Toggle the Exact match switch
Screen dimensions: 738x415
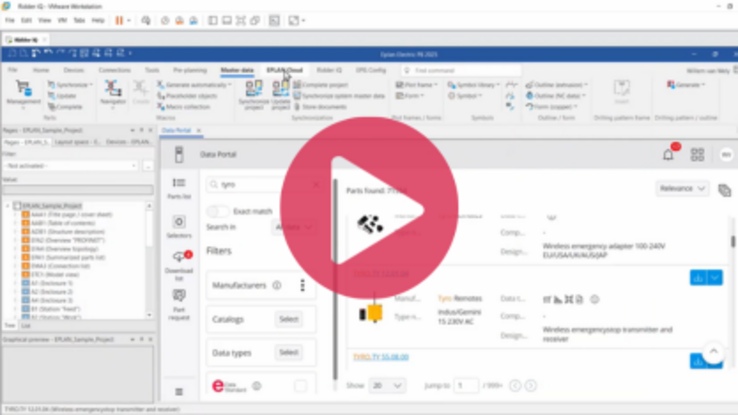coord(218,211)
